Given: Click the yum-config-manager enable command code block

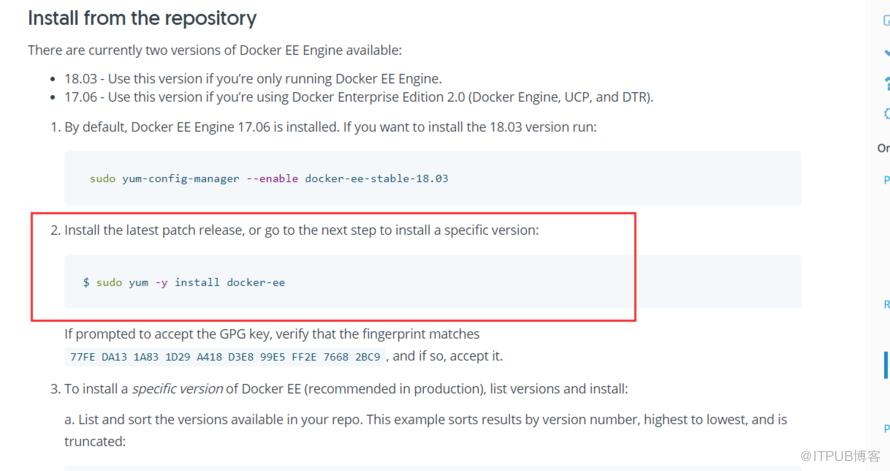Looking at the screenshot, I should pyautogui.click(x=433, y=178).
